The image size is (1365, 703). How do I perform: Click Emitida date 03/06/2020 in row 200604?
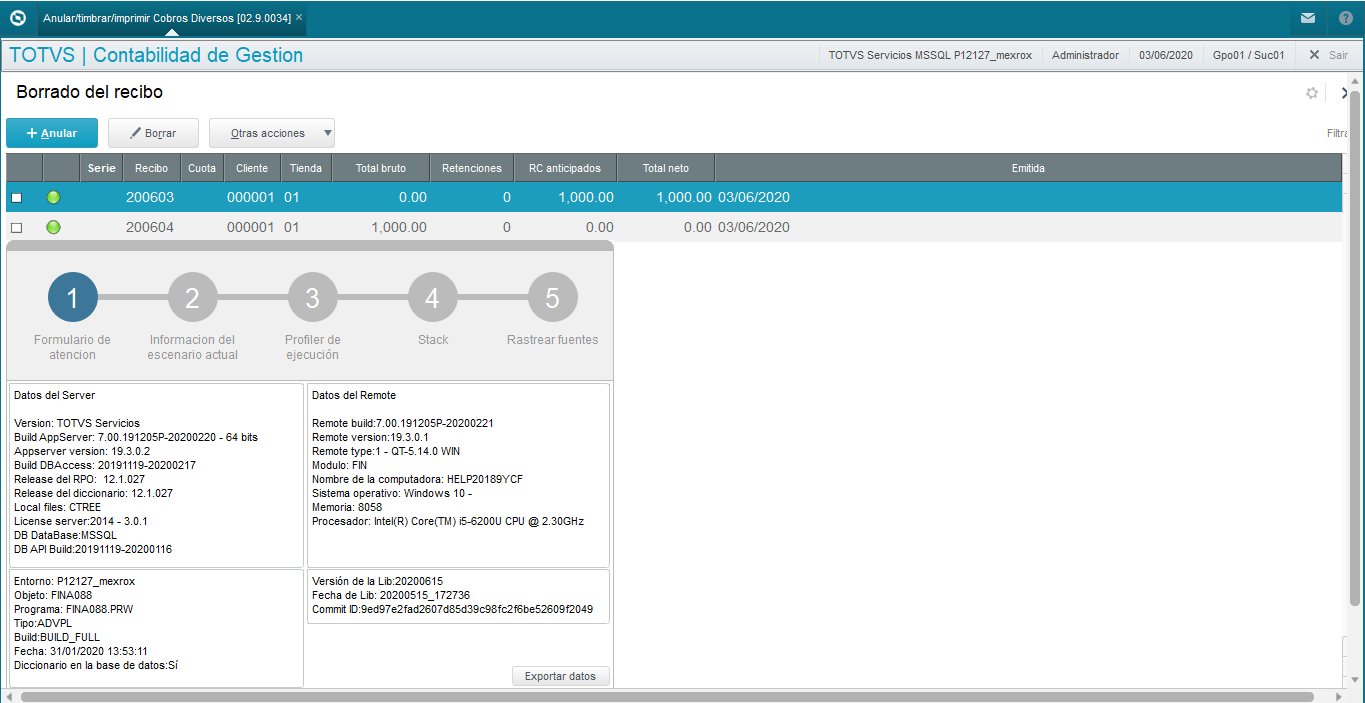[754, 228]
